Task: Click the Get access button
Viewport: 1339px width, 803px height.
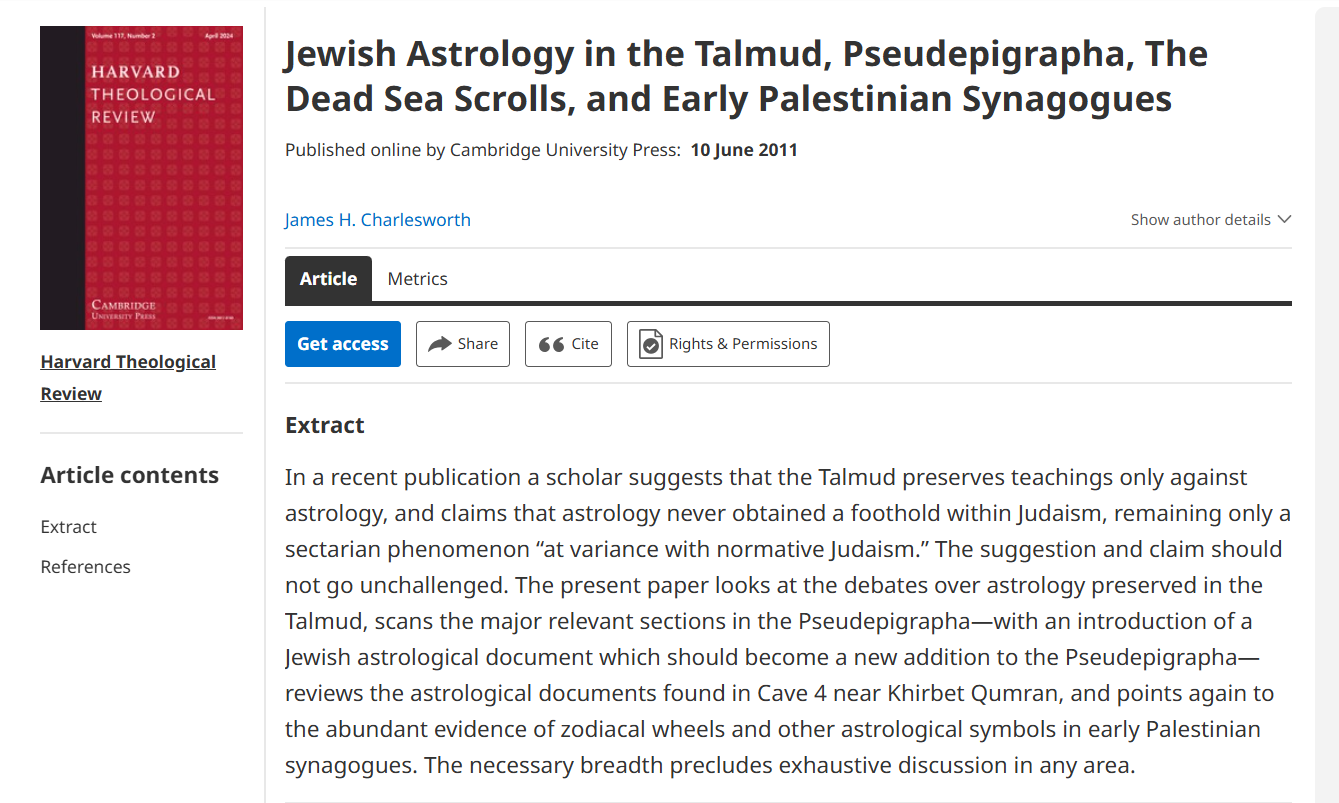Action: tap(343, 344)
